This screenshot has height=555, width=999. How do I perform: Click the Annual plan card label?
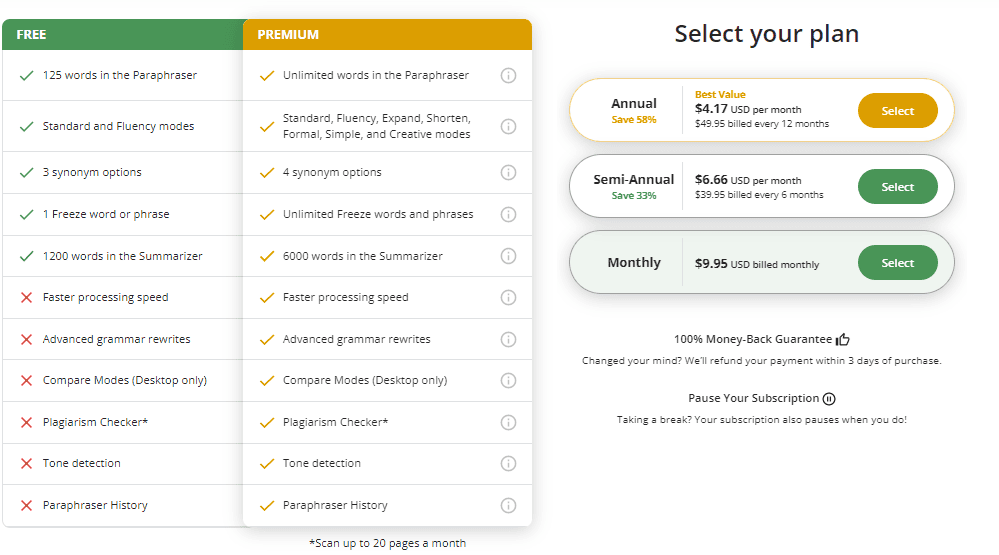point(634,104)
